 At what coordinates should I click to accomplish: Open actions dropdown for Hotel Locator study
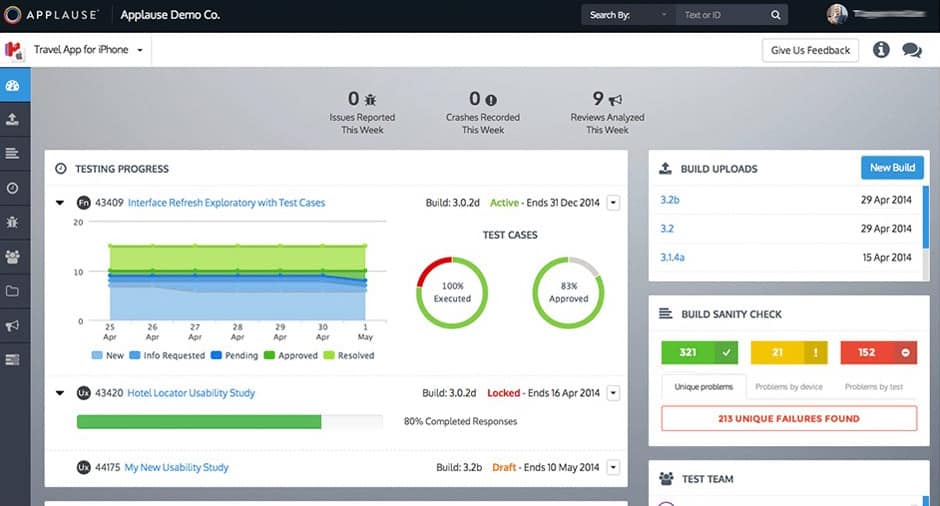pos(613,393)
